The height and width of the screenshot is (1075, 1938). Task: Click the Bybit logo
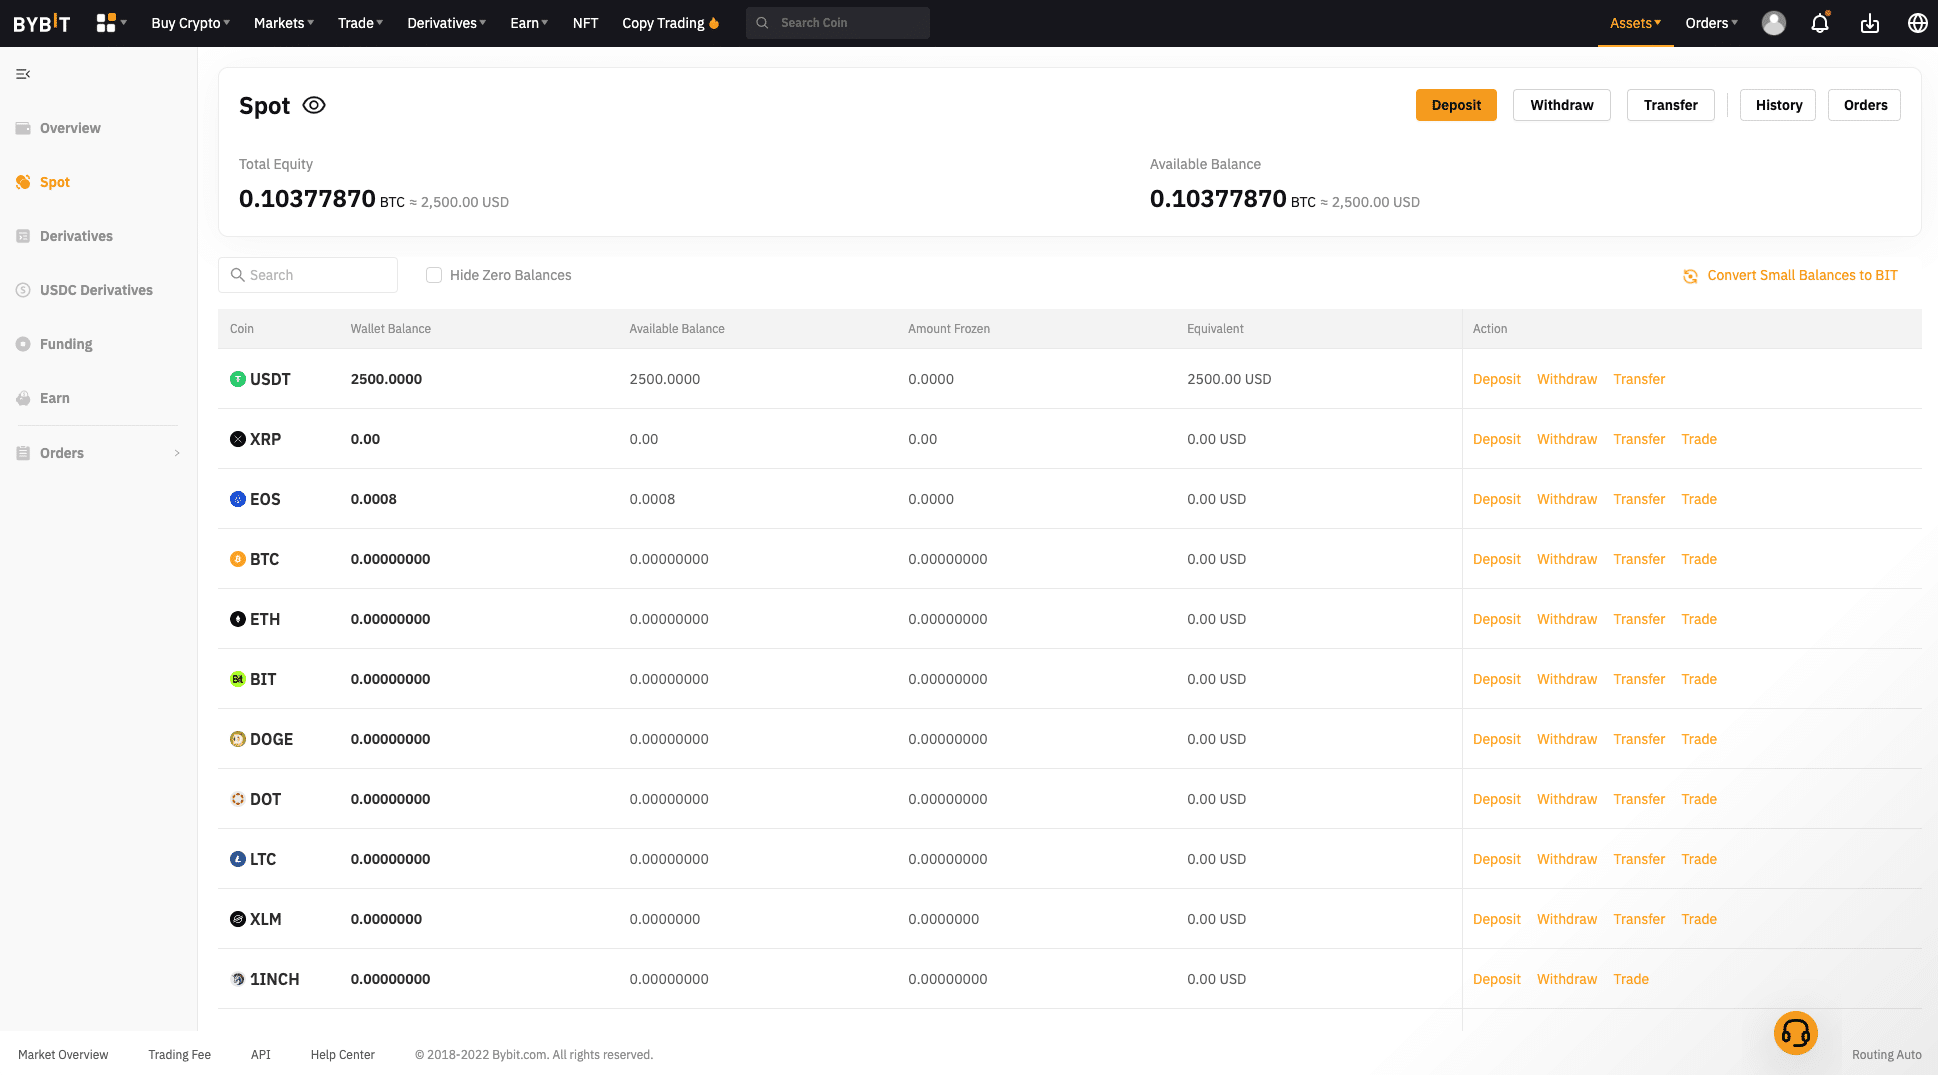click(42, 23)
